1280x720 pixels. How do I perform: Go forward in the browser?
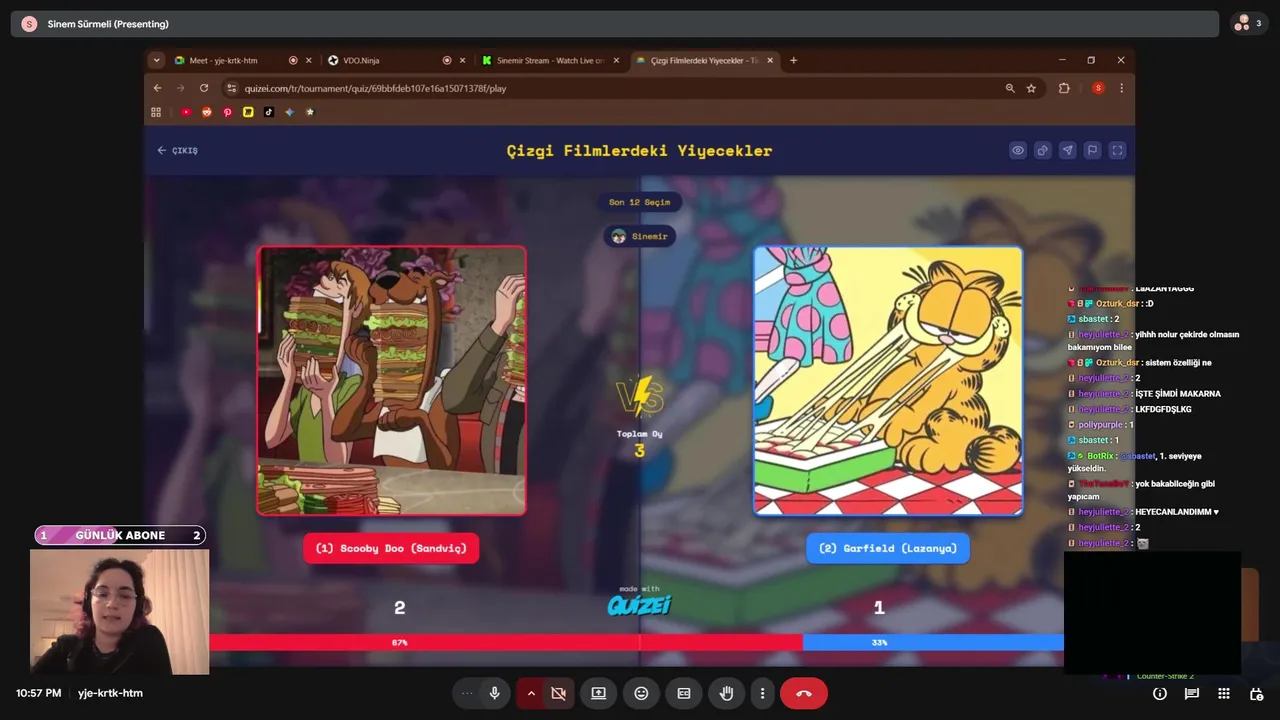point(181,88)
